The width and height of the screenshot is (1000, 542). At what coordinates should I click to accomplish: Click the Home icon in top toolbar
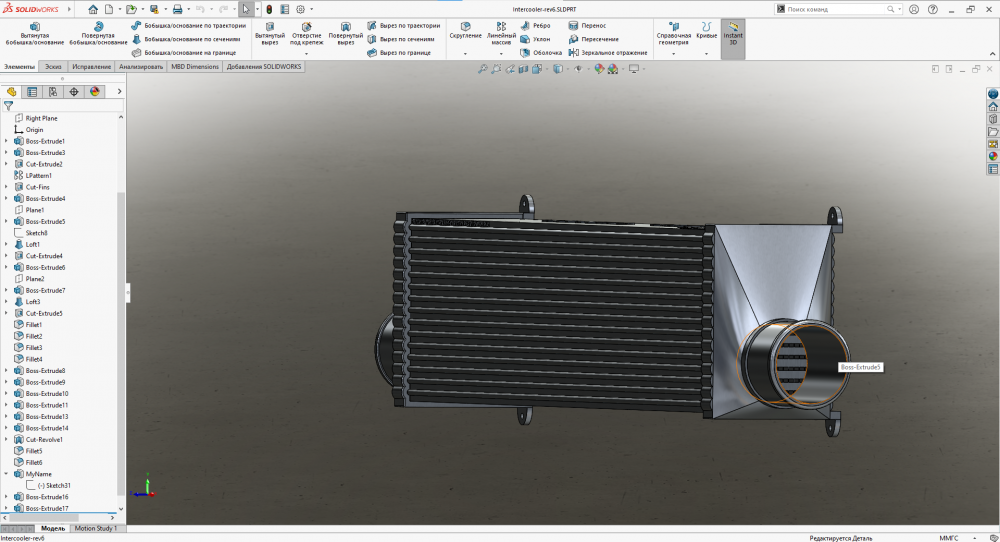click(93, 9)
